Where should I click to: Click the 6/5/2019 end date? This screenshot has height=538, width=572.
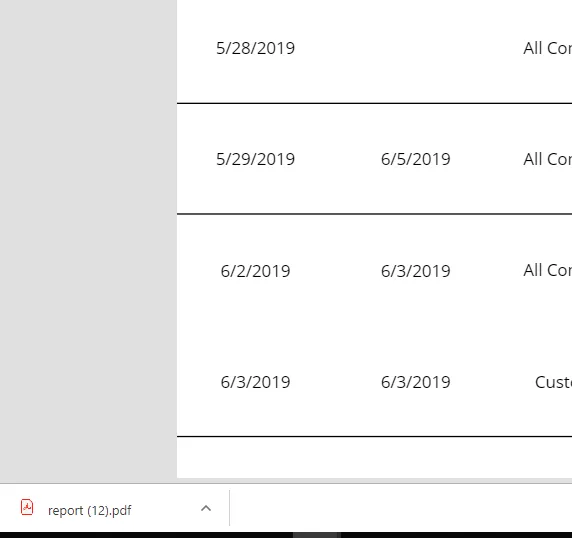pyautogui.click(x=416, y=159)
